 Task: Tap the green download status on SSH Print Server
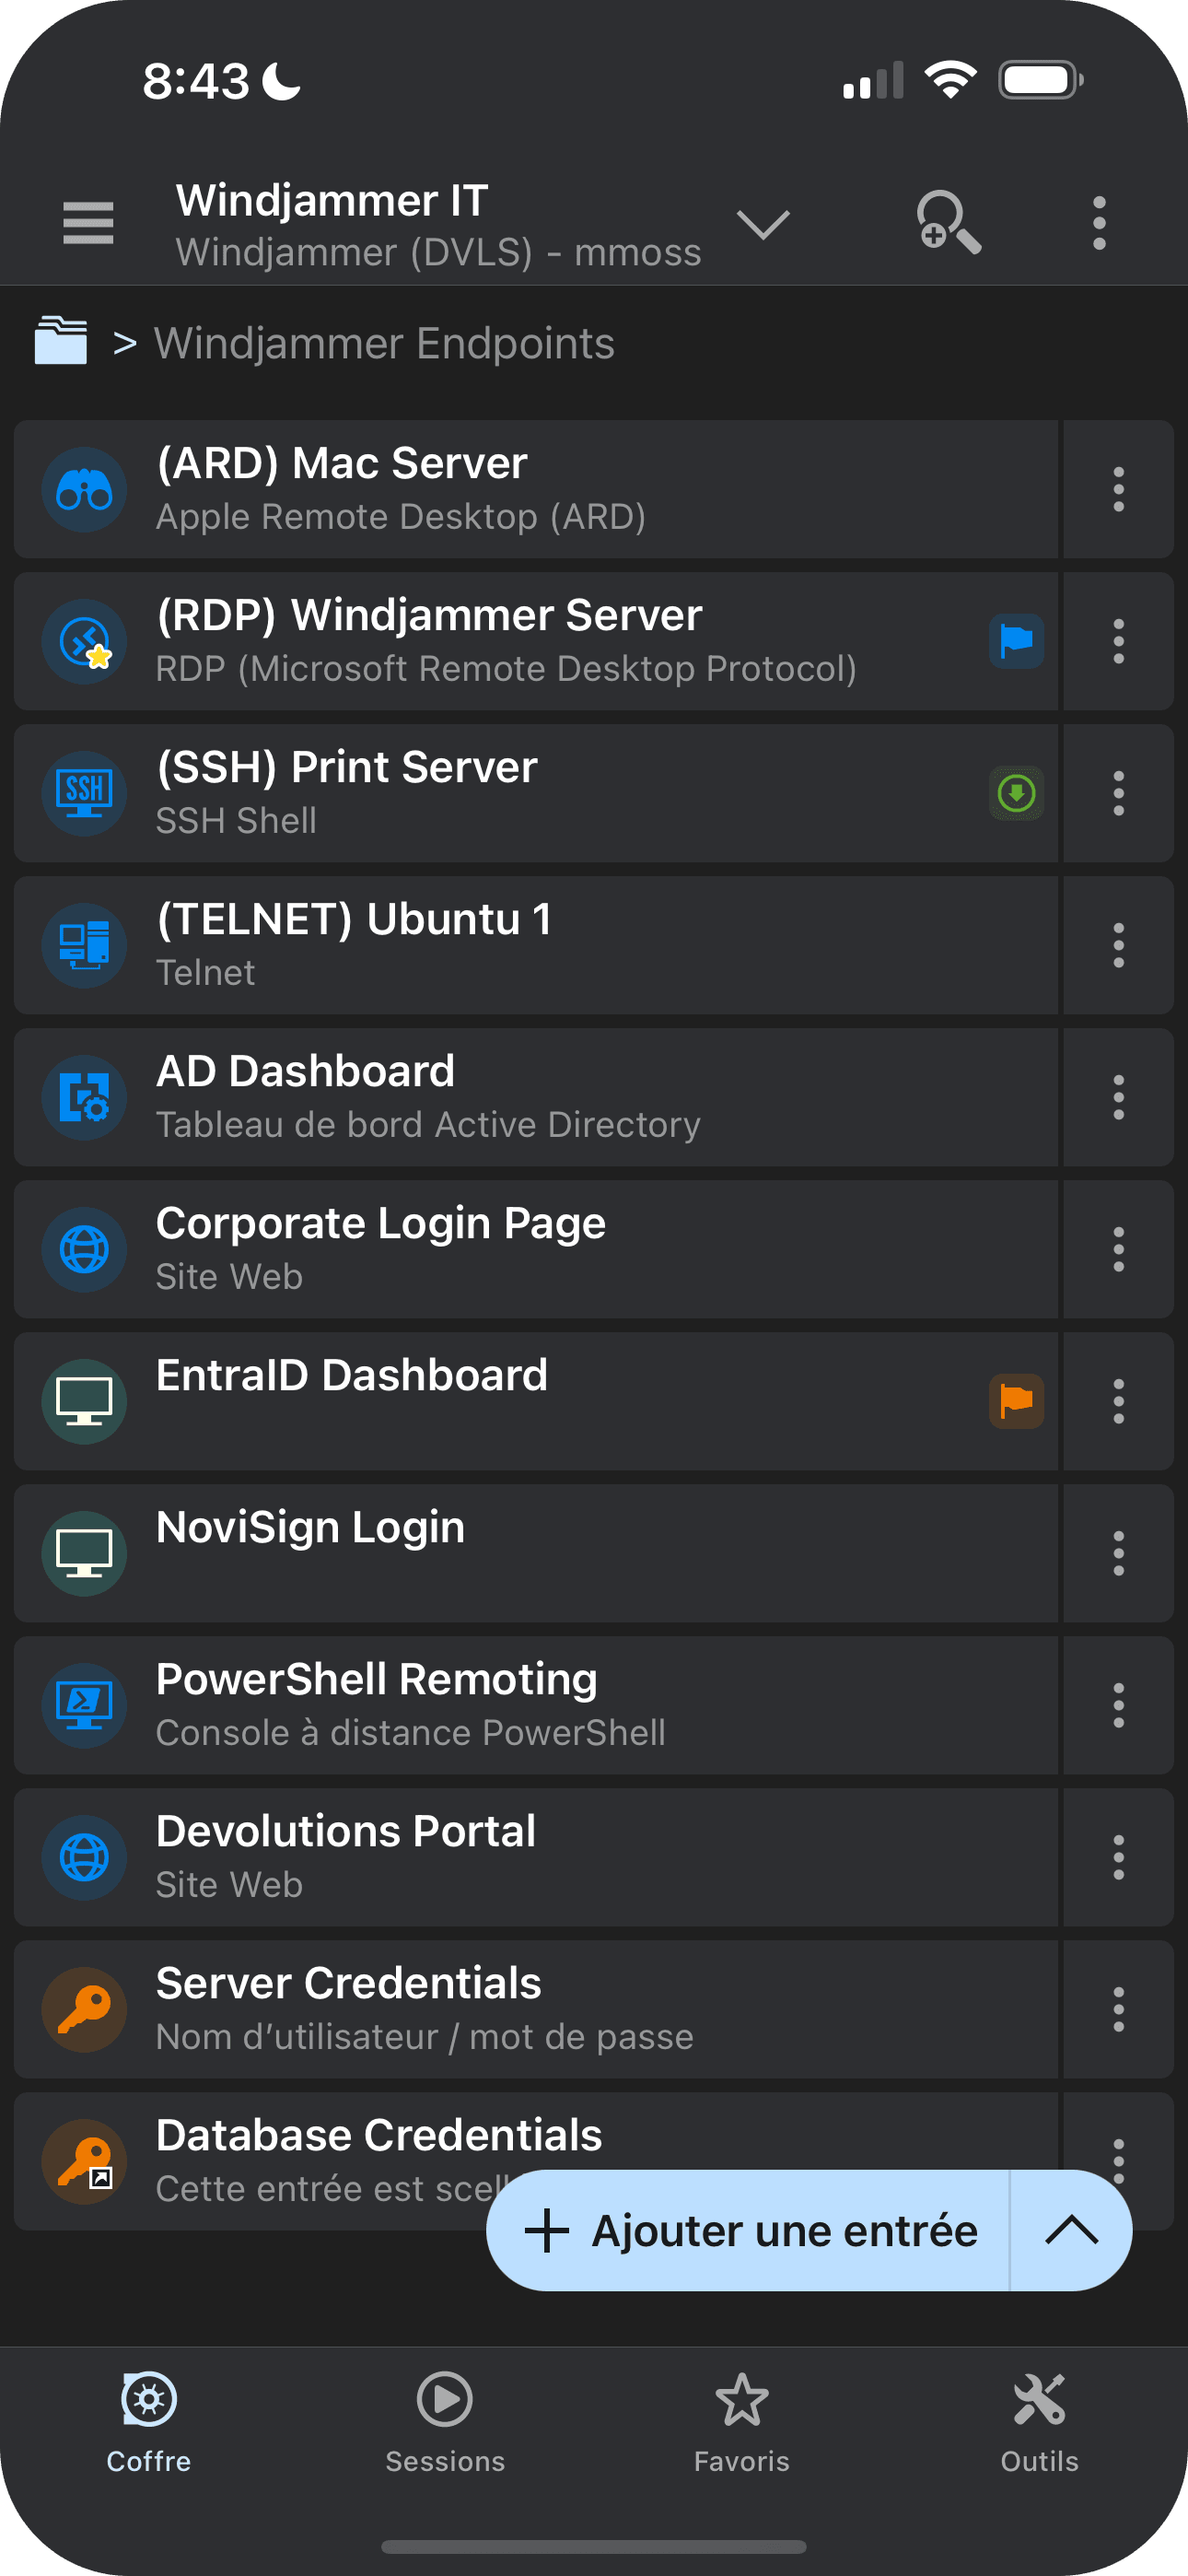1016,793
